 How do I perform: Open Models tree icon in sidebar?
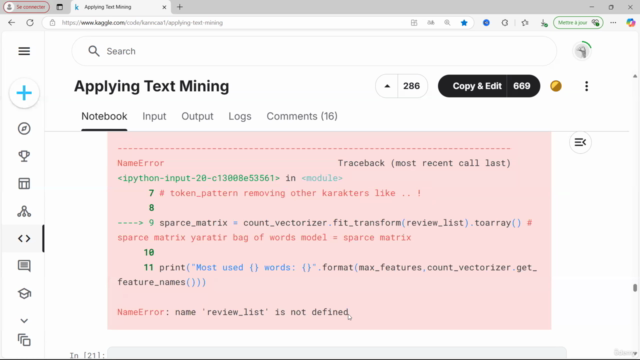24,211
